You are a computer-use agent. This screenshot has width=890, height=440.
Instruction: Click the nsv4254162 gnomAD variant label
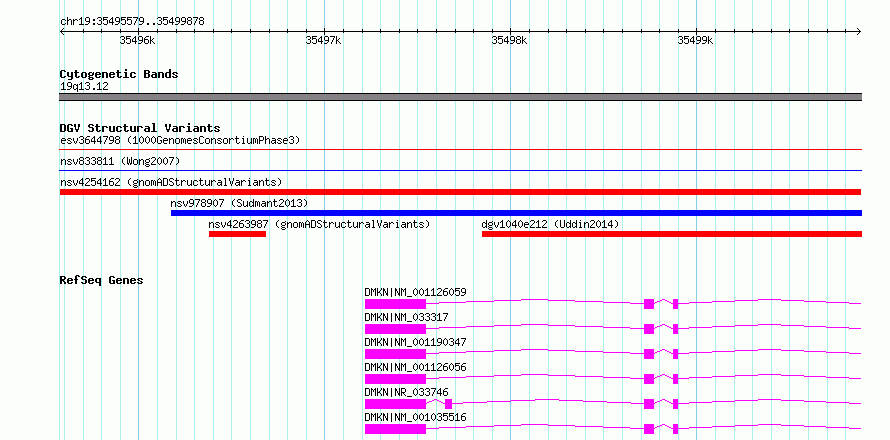171,183
